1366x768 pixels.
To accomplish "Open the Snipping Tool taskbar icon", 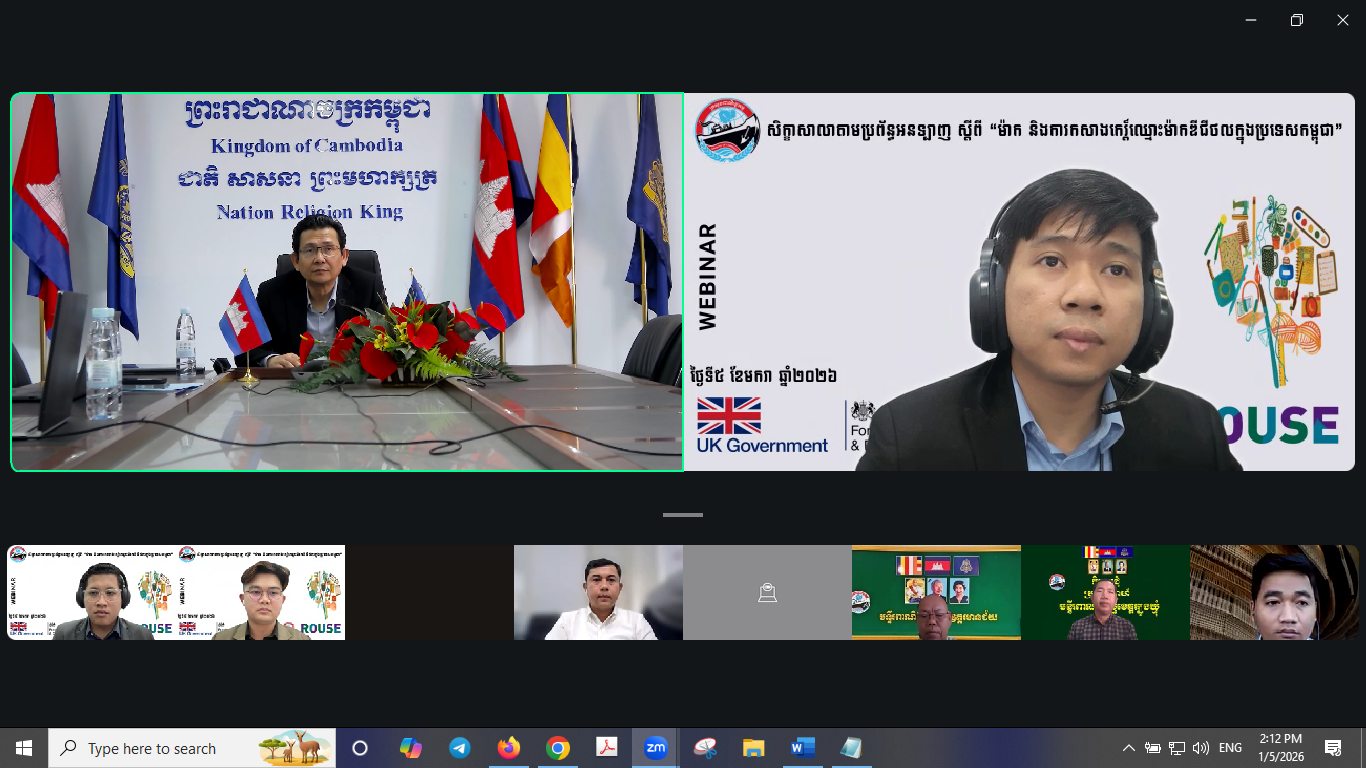I will click(705, 748).
